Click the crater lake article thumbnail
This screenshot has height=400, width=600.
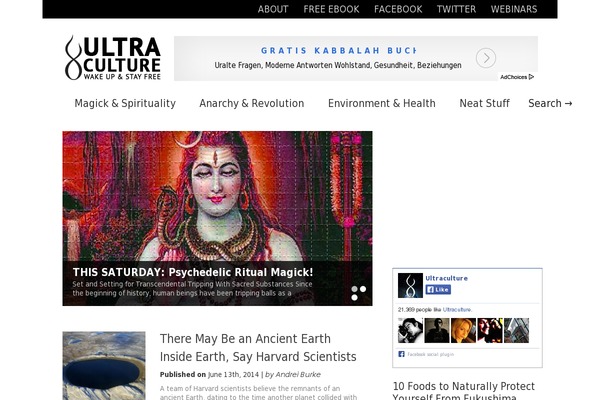104,366
